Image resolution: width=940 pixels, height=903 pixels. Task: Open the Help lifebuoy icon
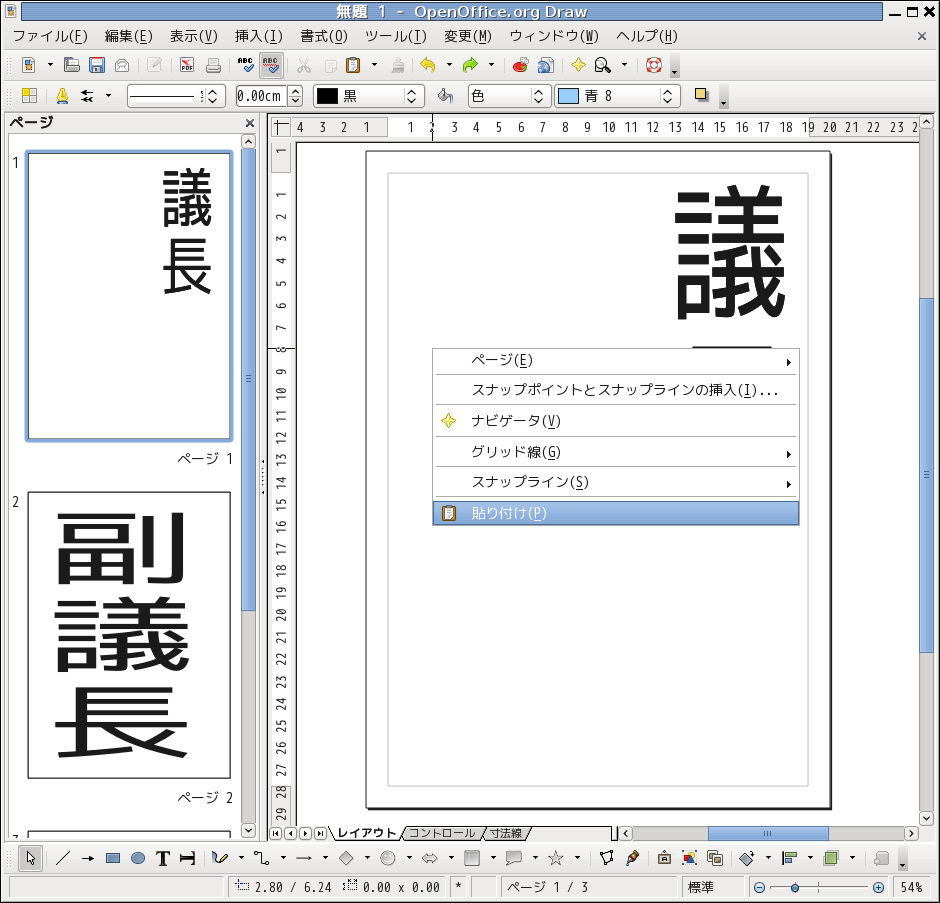(x=654, y=65)
